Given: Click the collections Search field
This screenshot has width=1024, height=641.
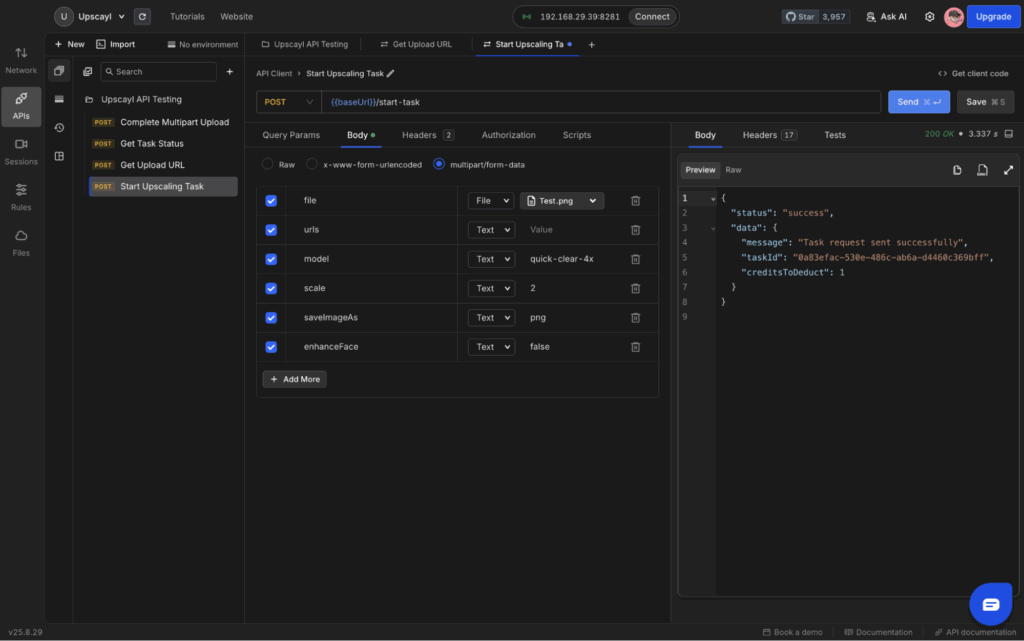Looking at the screenshot, I should (x=160, y=72).
